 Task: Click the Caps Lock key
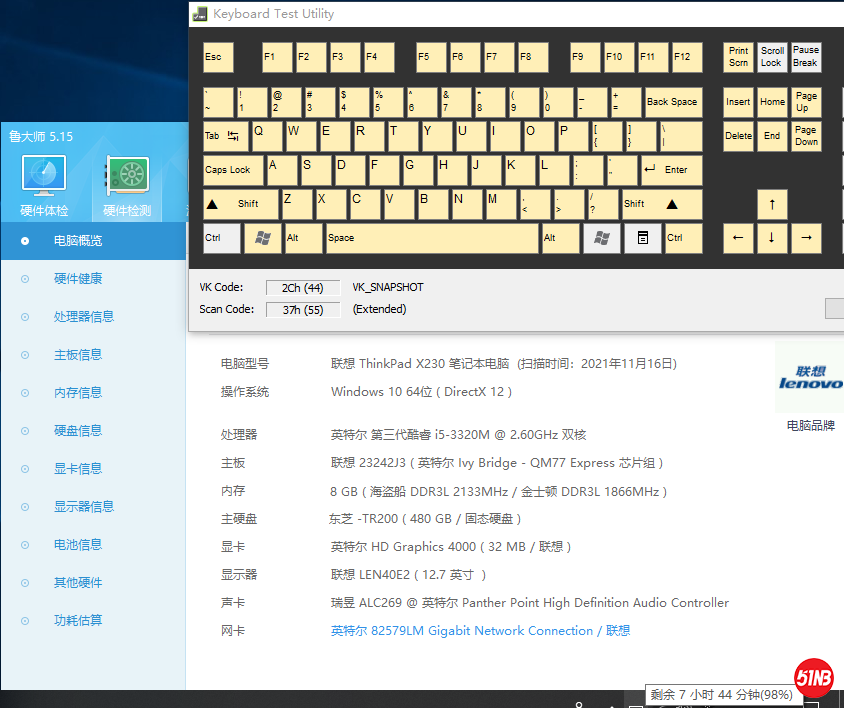(x=233, y=170)
